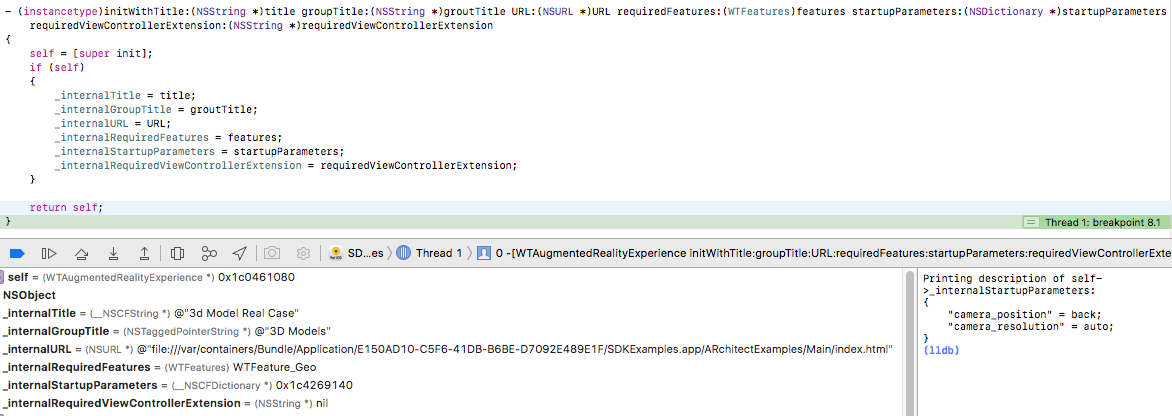Select the SD...es process in the jump bar

[356, 253]
